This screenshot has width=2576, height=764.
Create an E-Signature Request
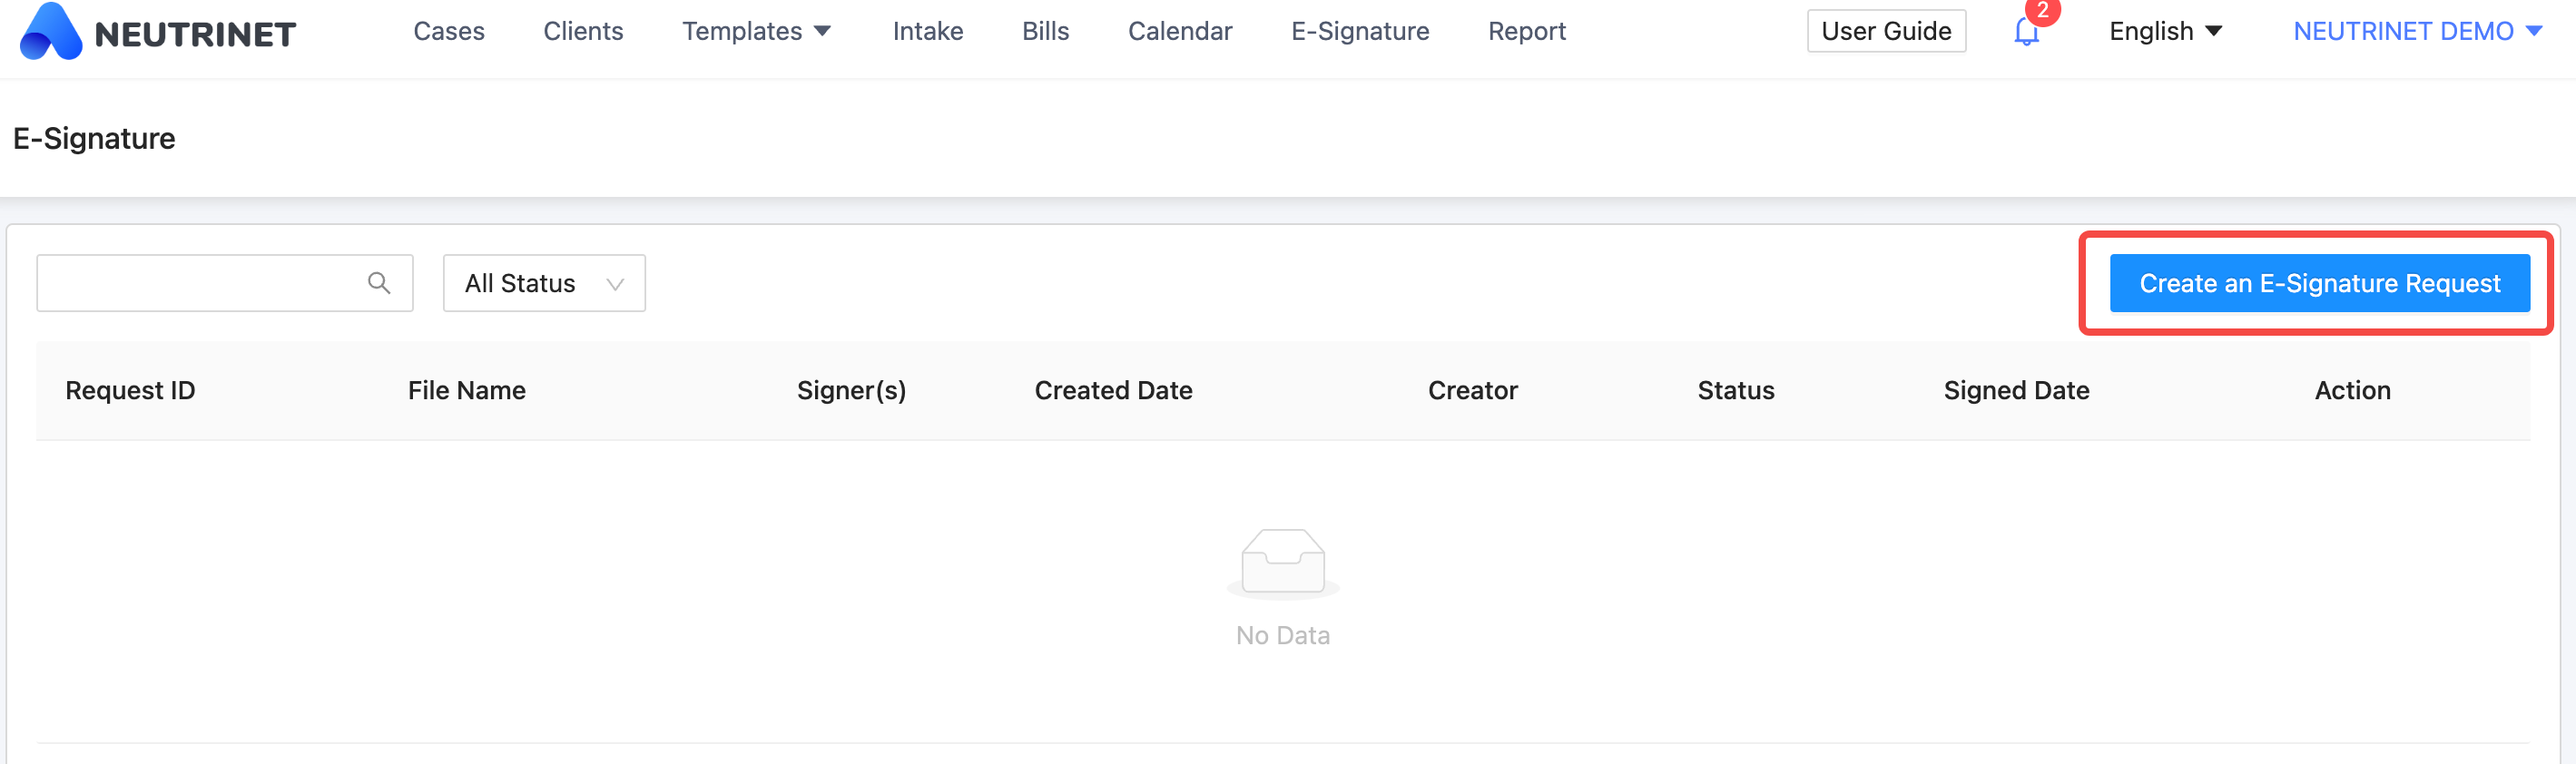tap(2319, 284)
